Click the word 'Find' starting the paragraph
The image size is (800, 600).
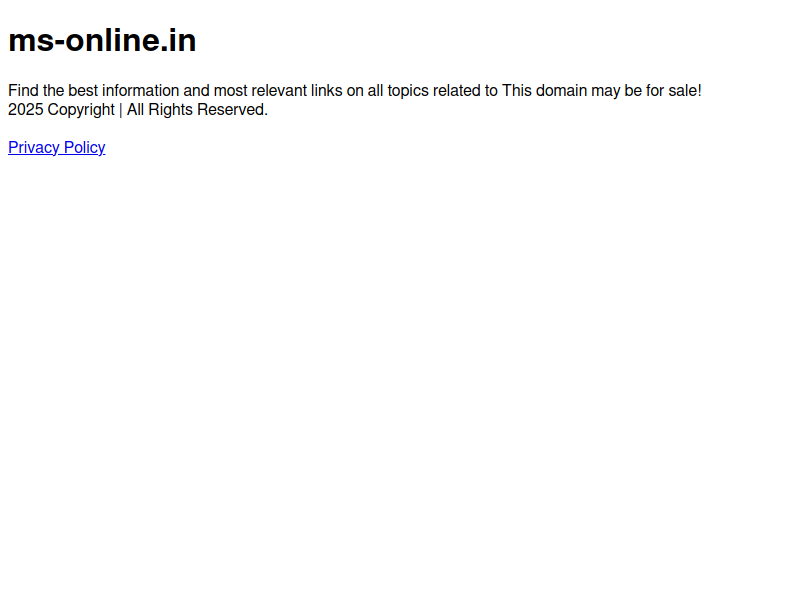click(23, 91)
